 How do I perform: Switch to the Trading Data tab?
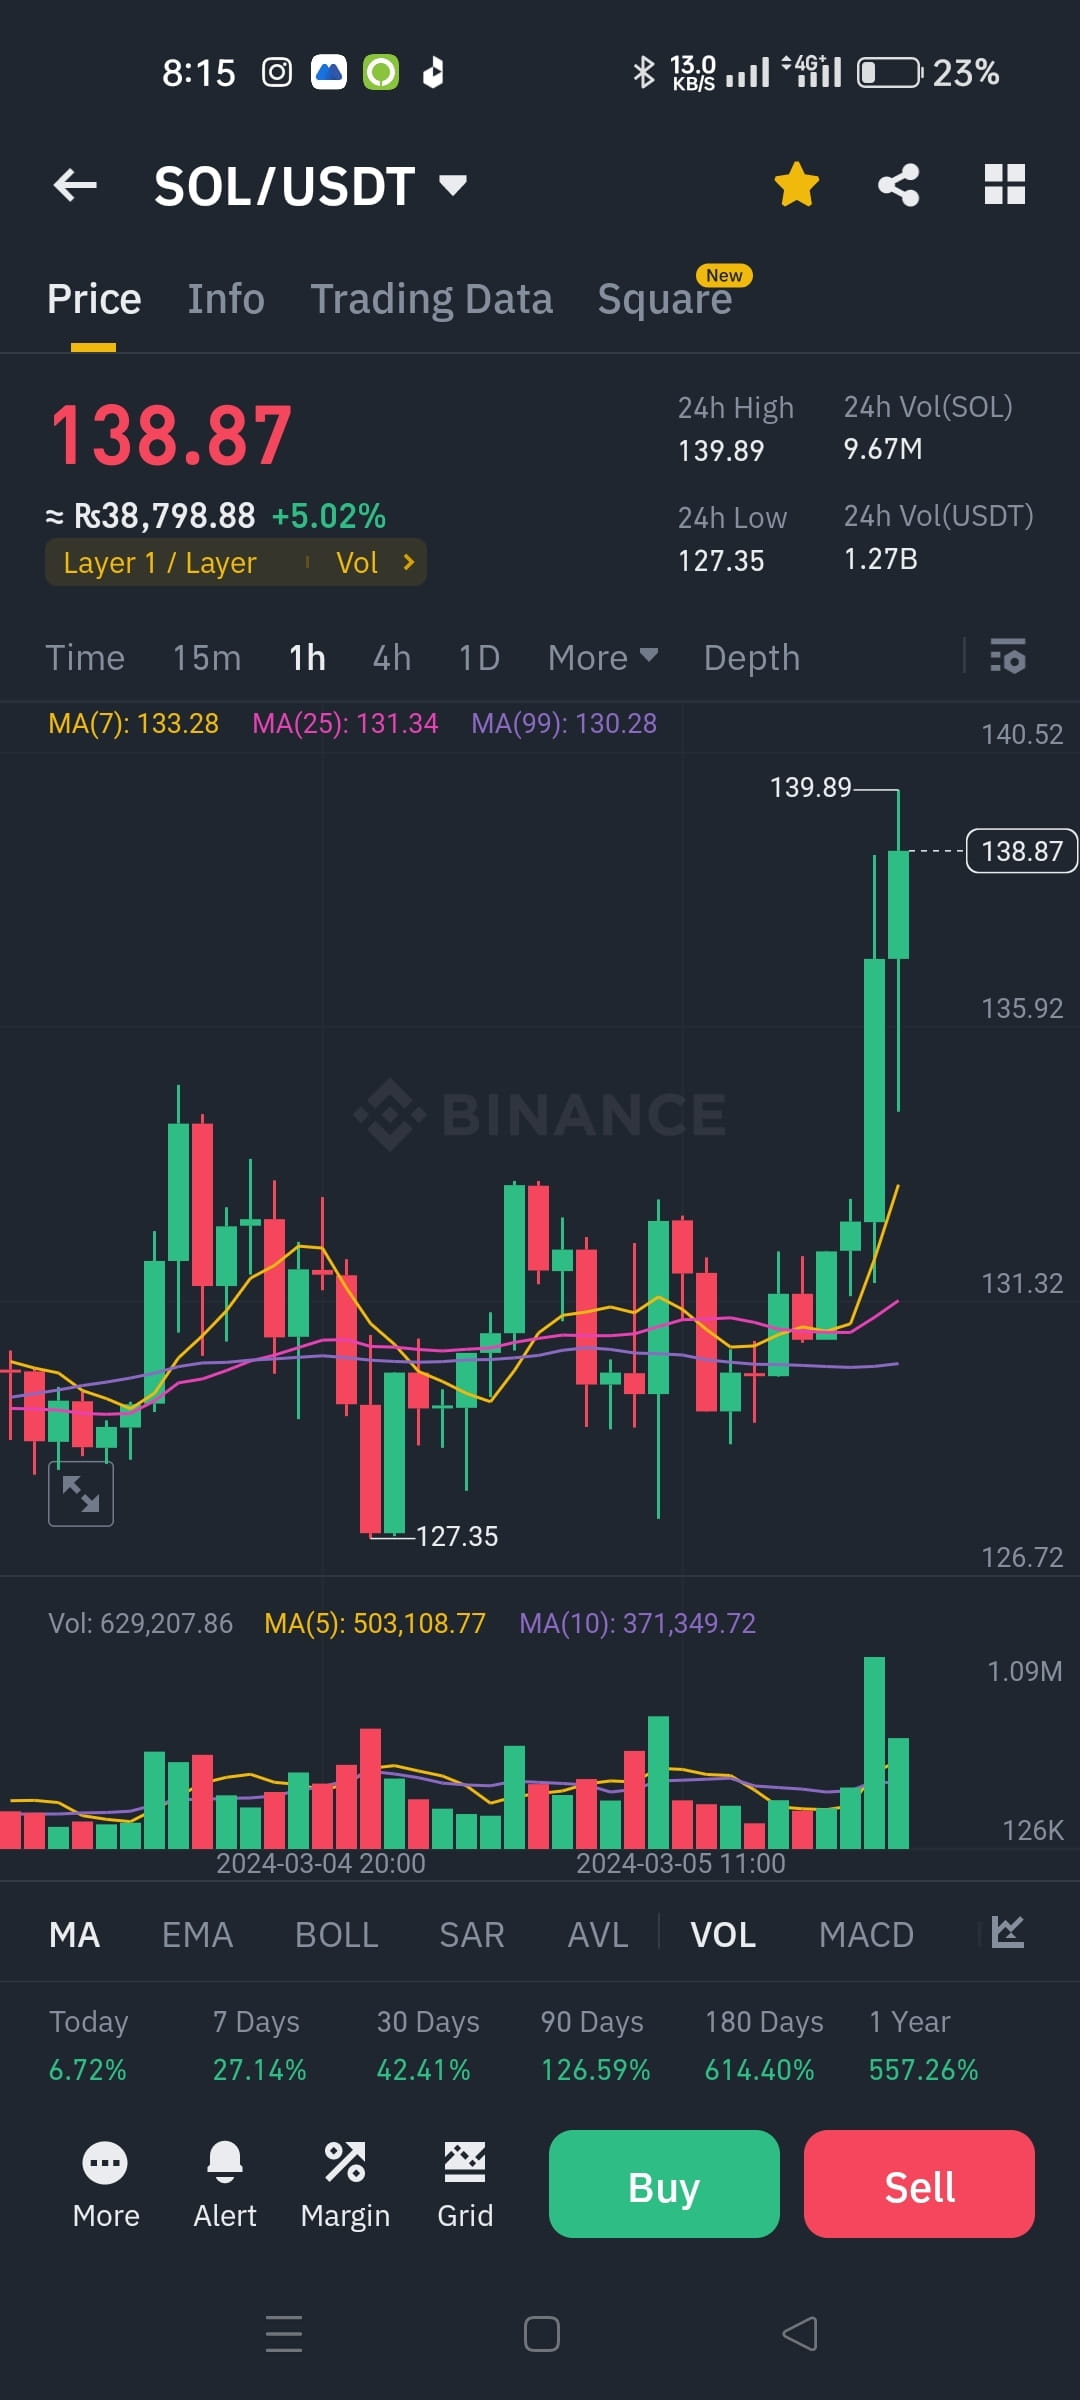point(432,297)
